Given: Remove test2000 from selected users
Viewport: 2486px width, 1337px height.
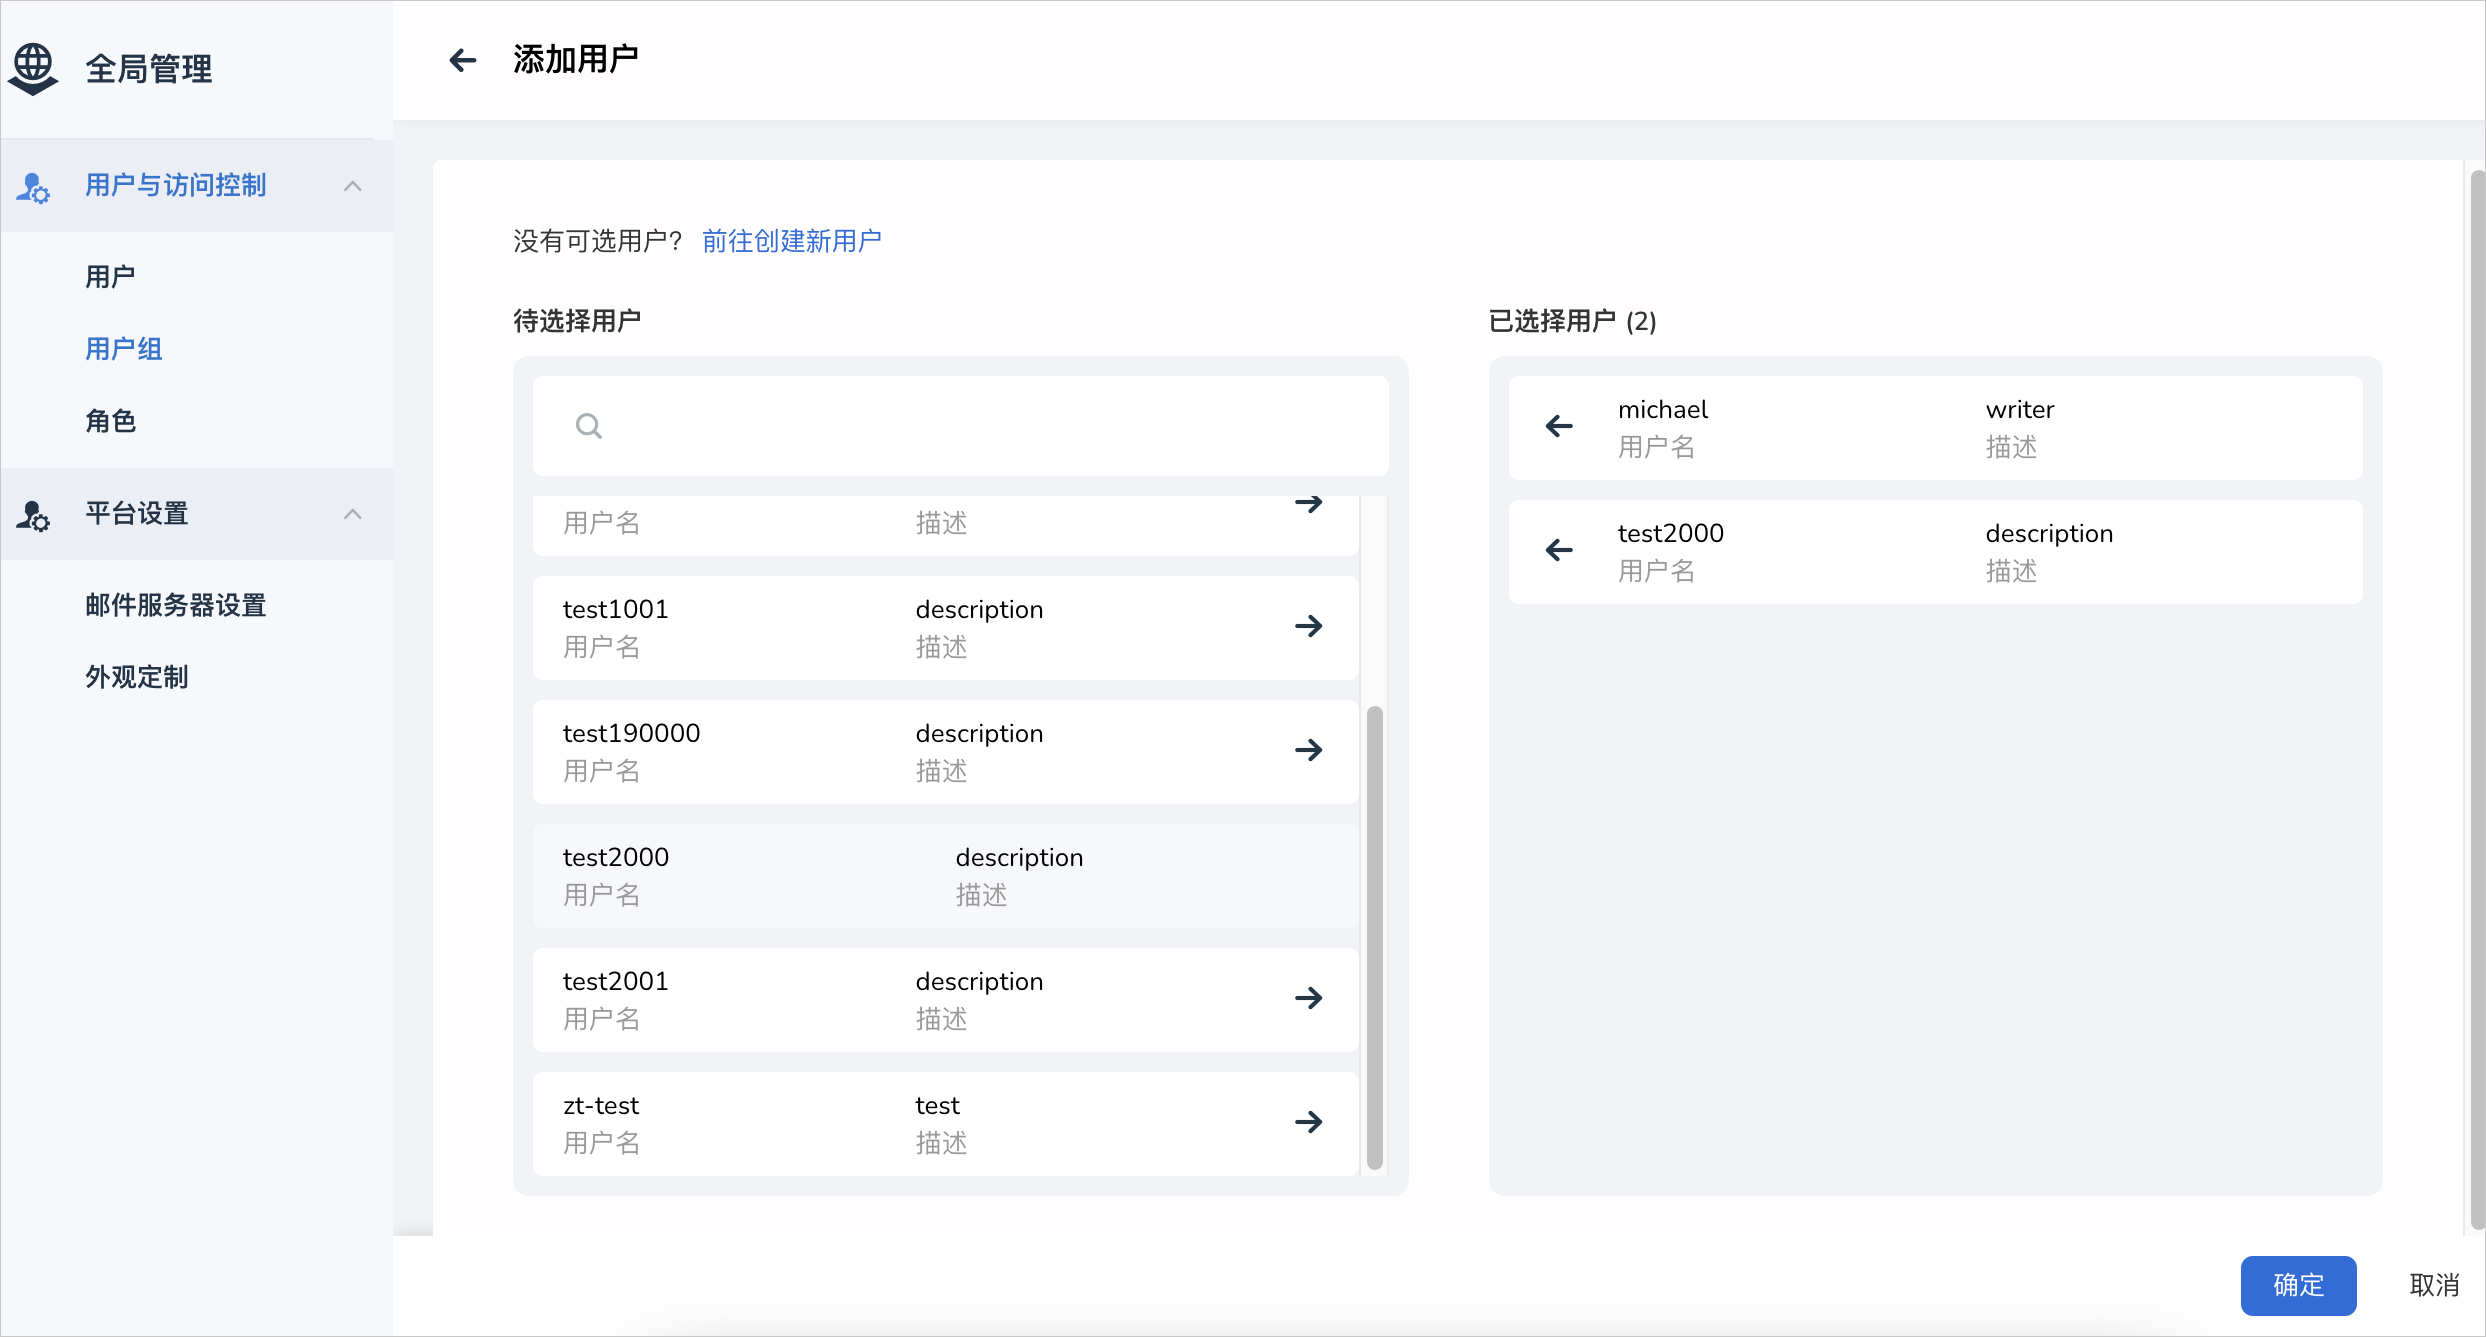Looking at the screenshot, I should [1559, 550].
